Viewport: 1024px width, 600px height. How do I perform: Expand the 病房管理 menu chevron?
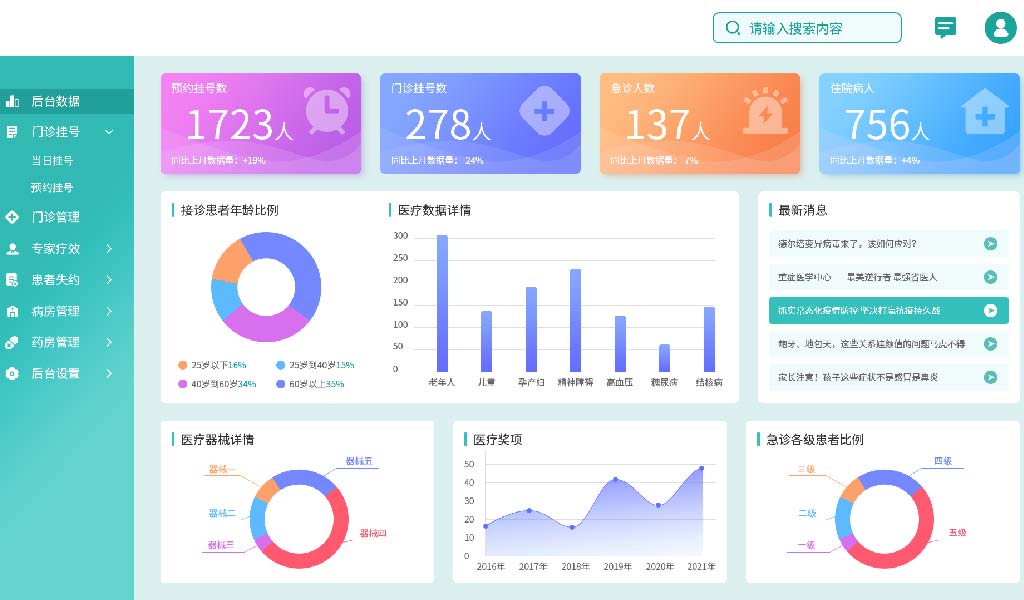tap(109, 311)
